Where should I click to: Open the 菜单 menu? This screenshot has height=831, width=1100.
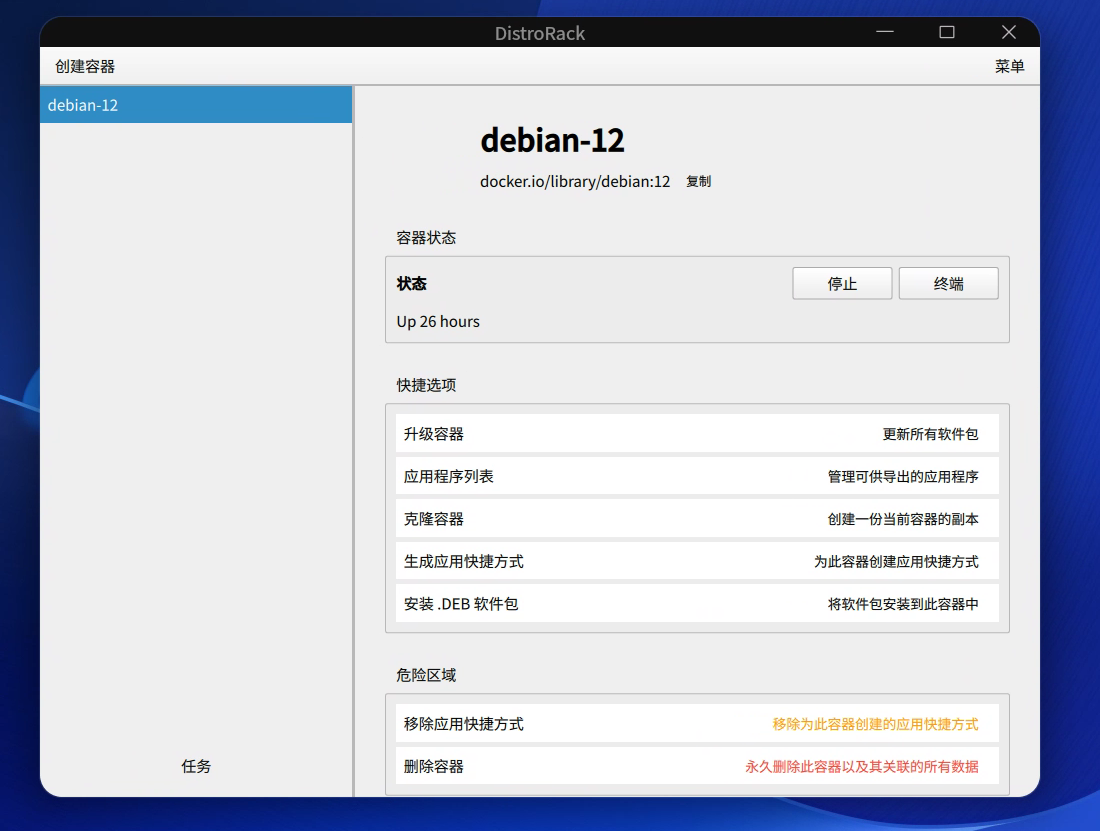pos(1010,67)
